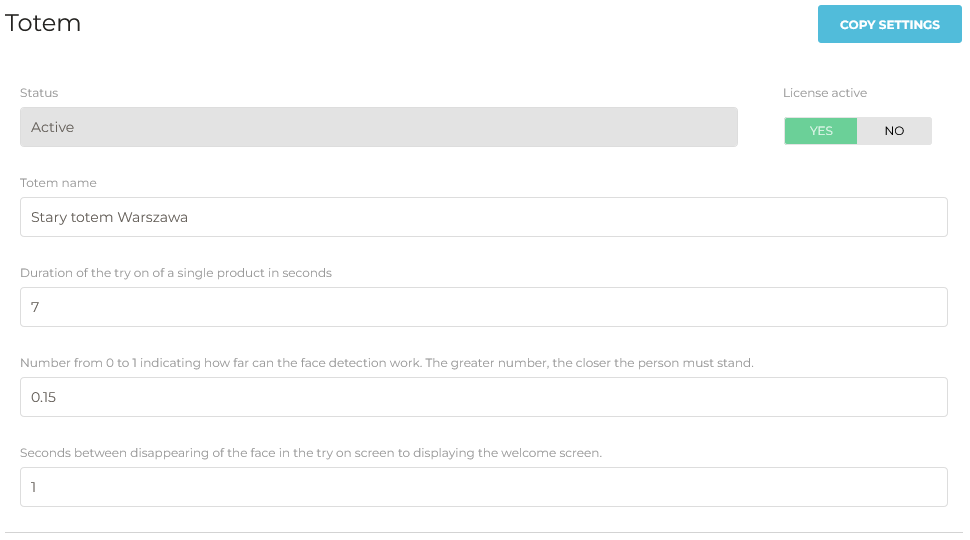Screen dimensions: 970x540
Task: Set License active to YES
Action: pyautogui.click(x=821, y=131)
